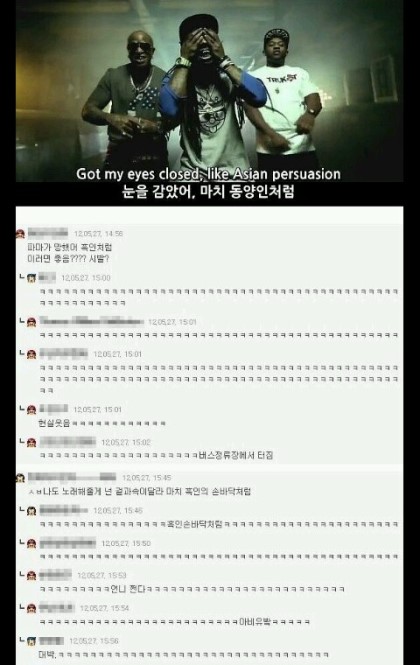Open the music video screenshot image
This screenshot has height=665, width=420.
click(x=210, y=101)
